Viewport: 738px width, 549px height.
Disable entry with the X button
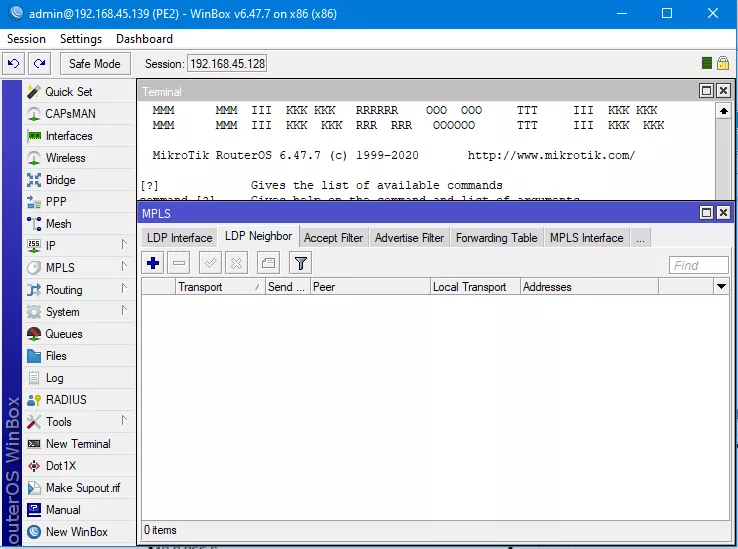click(236, 263)
